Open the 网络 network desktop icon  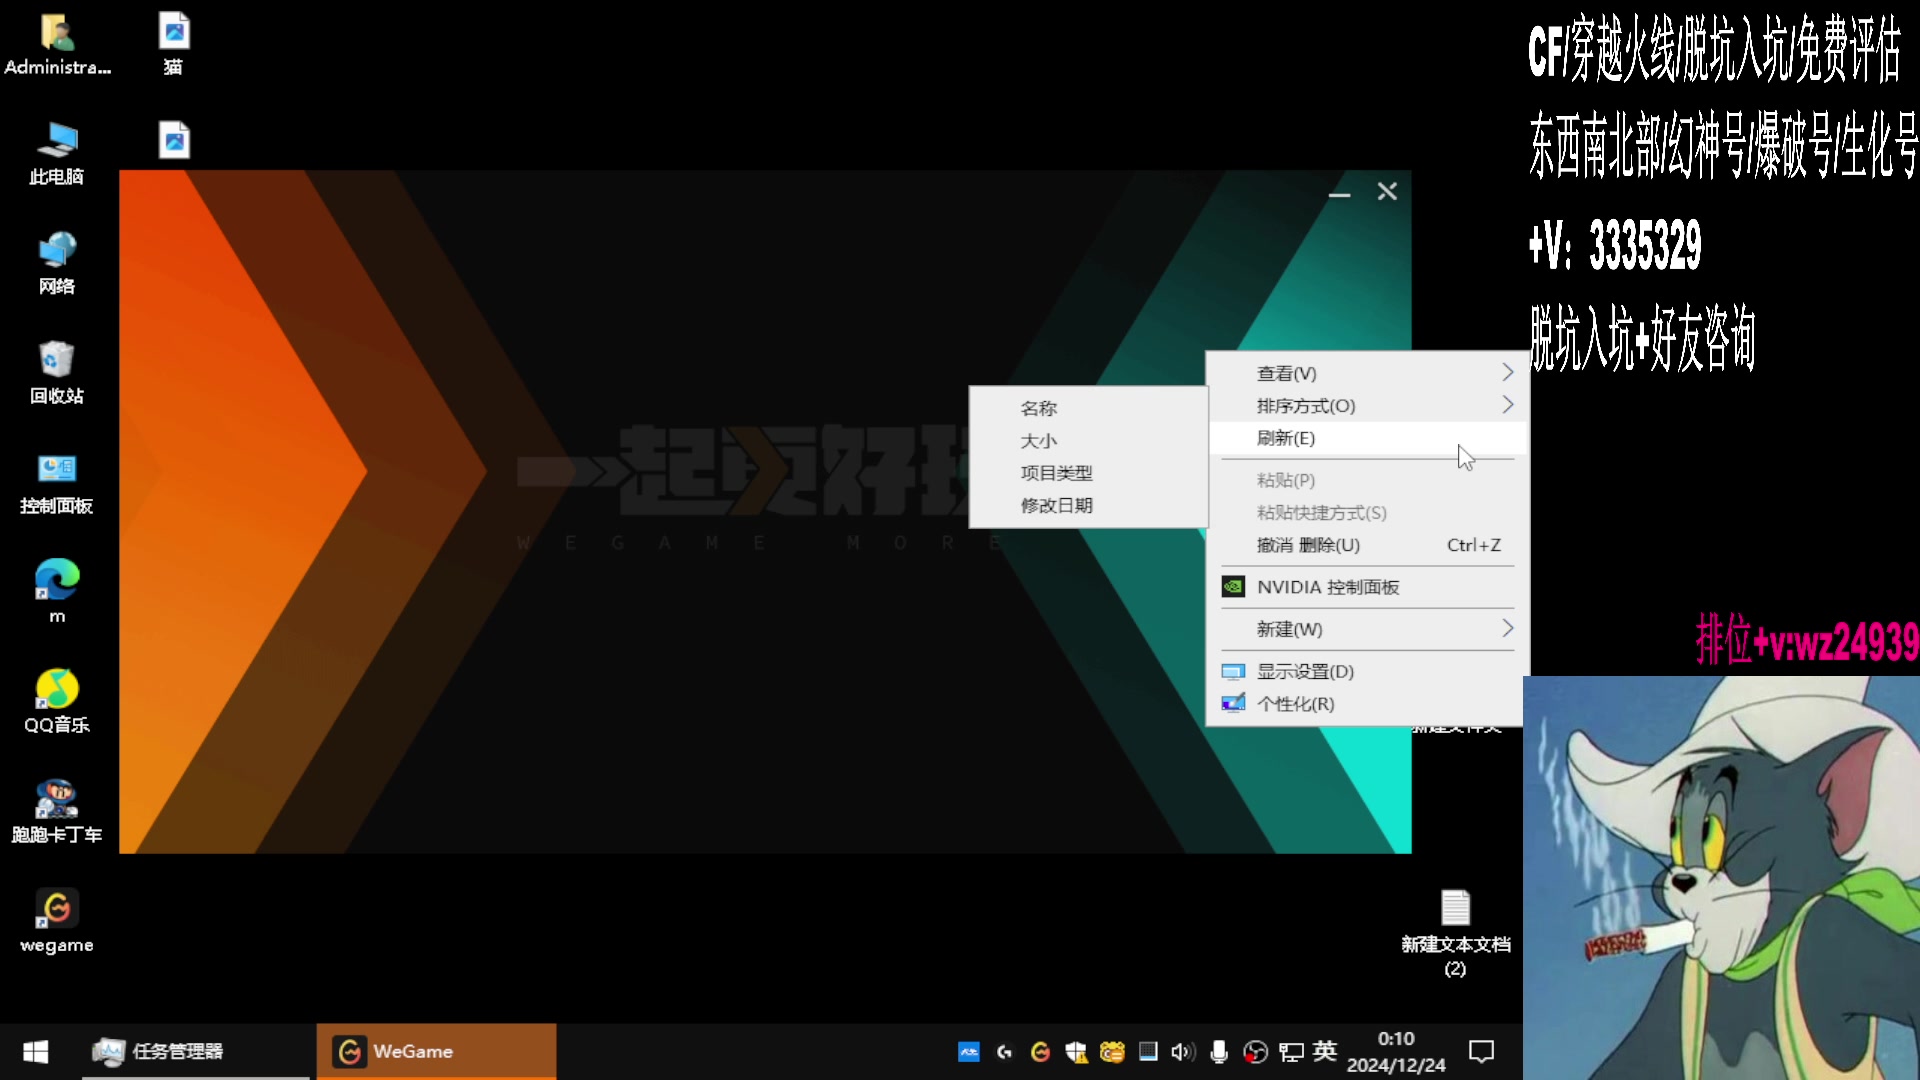[x=57, y=264]
